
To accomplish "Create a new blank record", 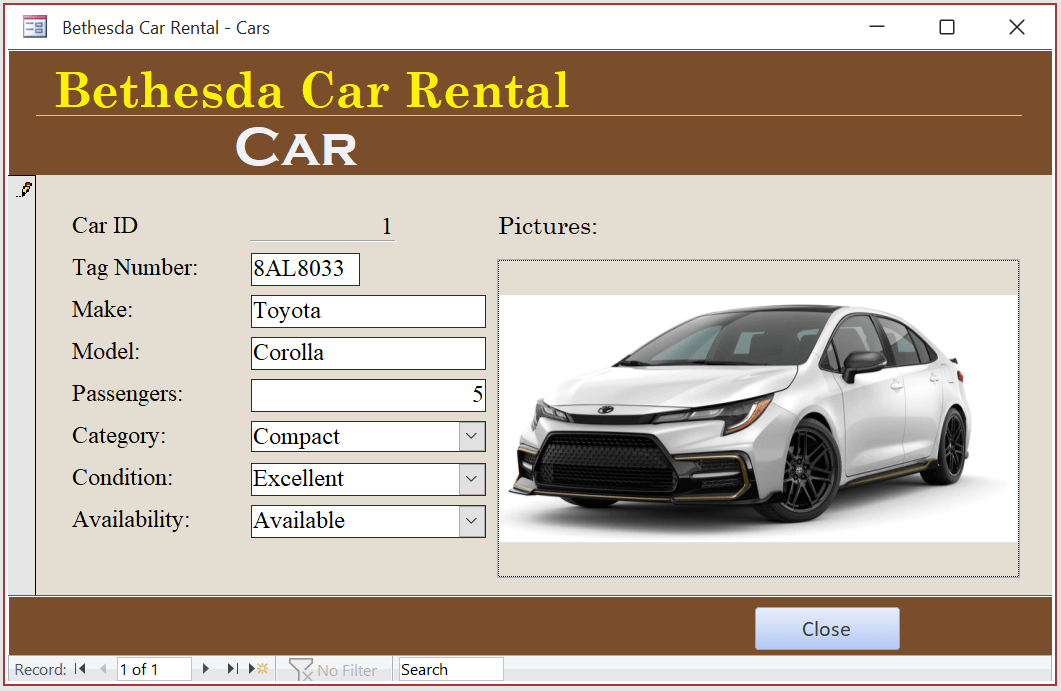I will 254,669.
